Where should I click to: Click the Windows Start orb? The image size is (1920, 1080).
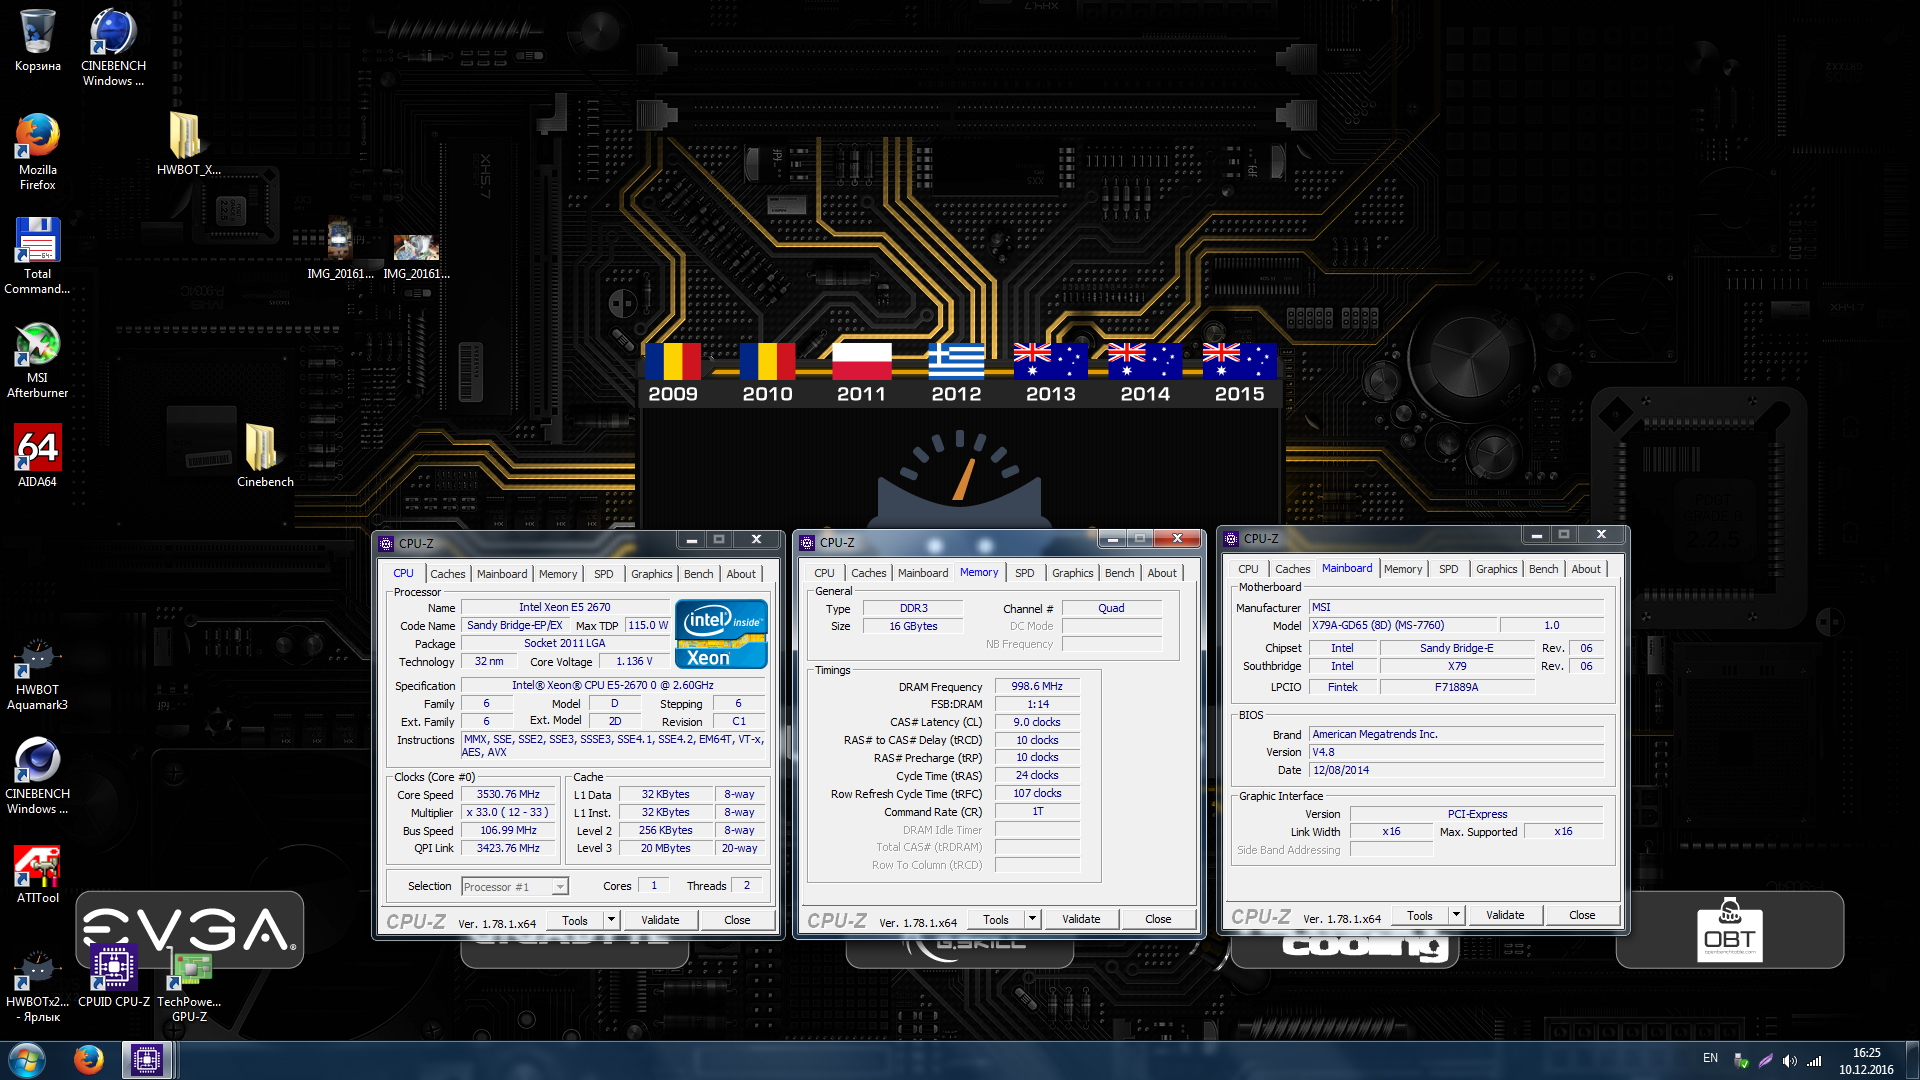pyautogui.click(x=27, y=1060)
